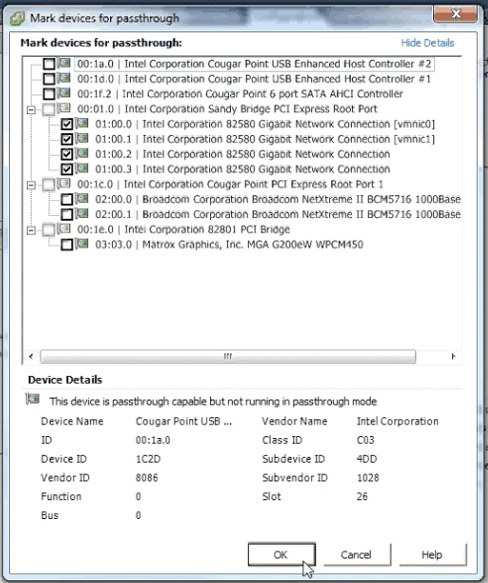Select the 6 port SATA AHCI Controller row
The image size is (488, 583).
(240, 94)
